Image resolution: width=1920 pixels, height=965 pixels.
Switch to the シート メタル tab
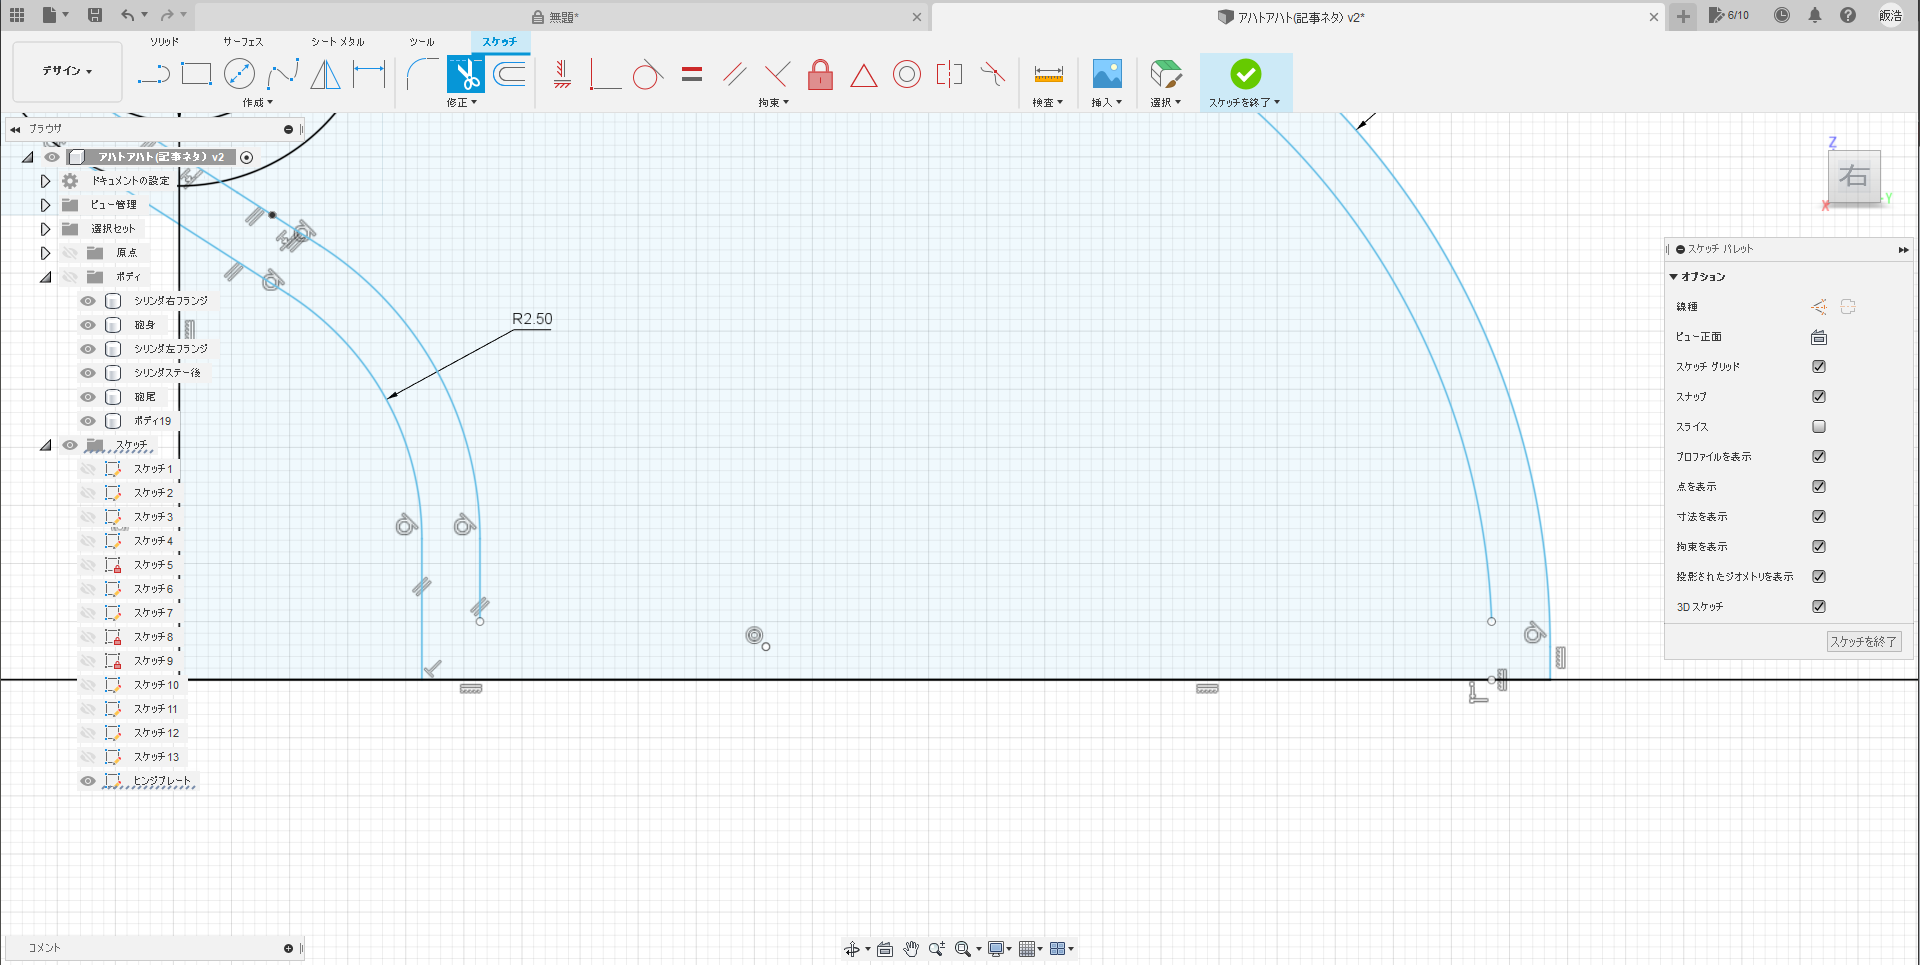pos(337,42)
